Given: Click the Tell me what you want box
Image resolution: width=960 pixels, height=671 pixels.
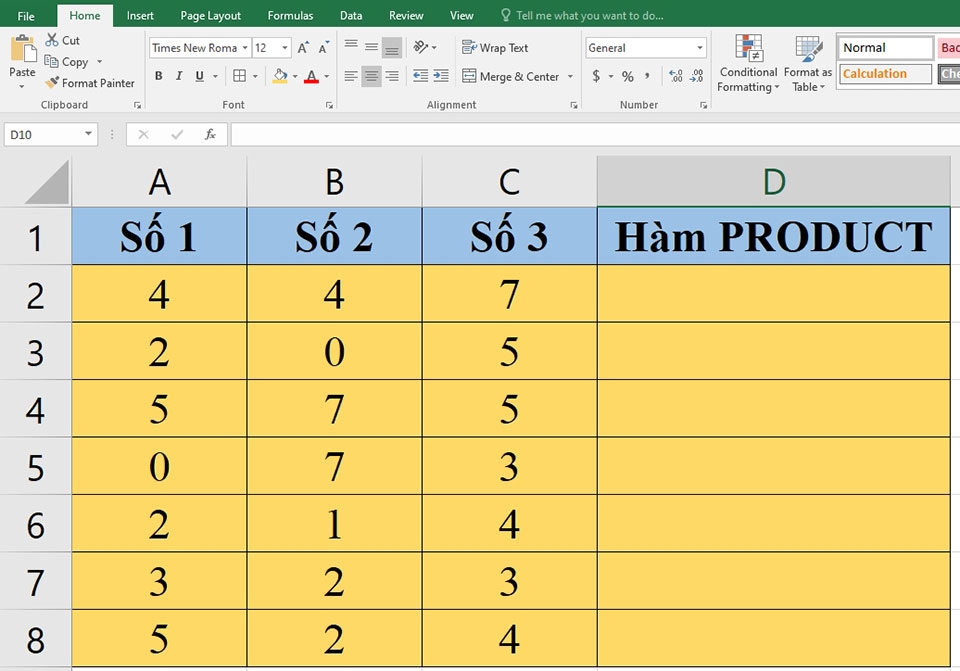Looking at the screenshot, I should tap(583, 15).
